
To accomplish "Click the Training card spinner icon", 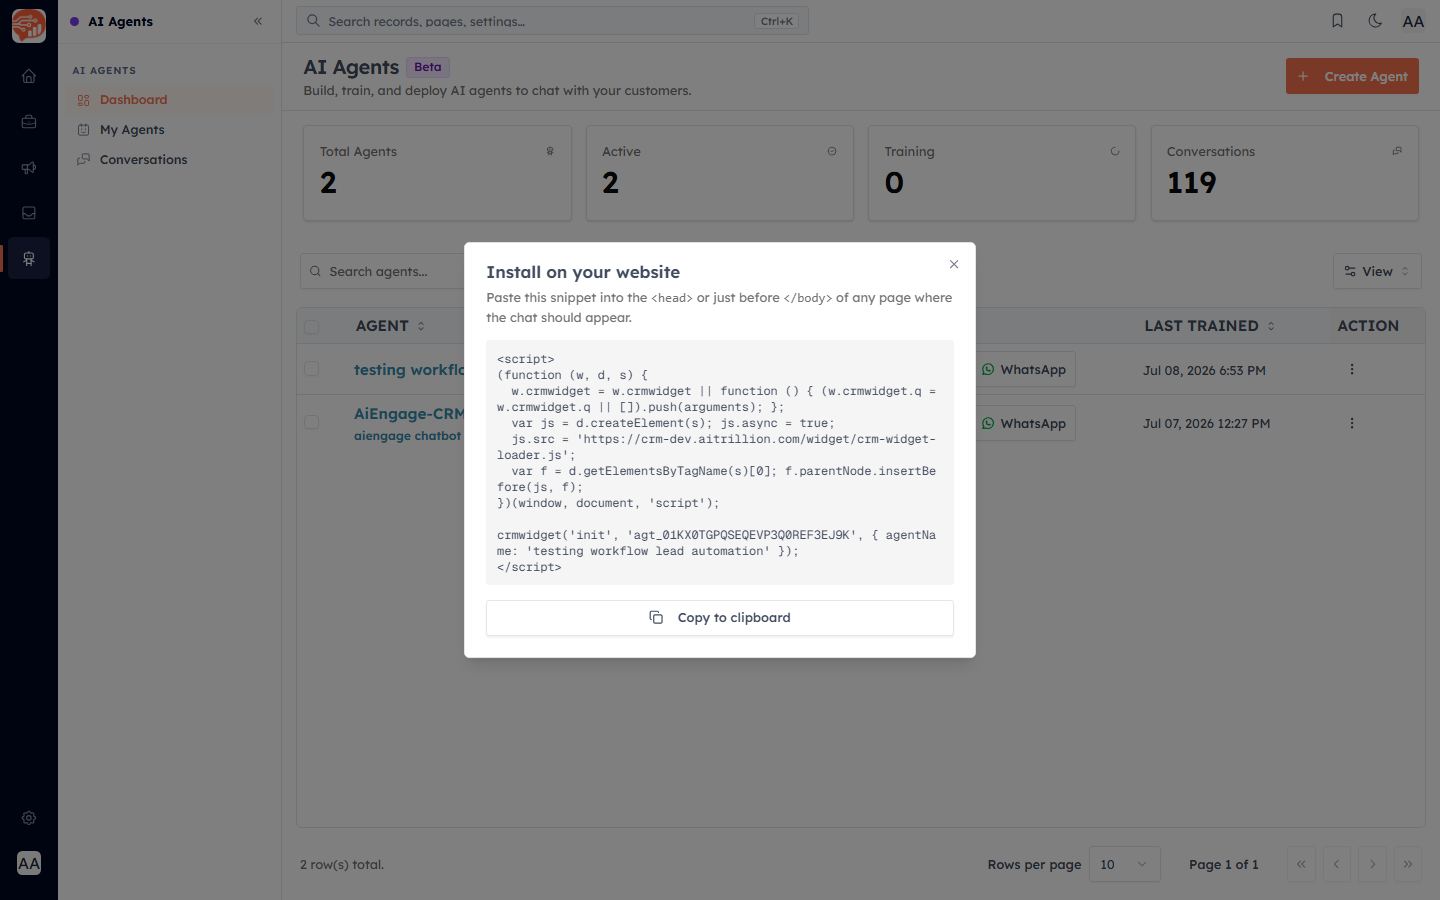I will (1115, 151).
